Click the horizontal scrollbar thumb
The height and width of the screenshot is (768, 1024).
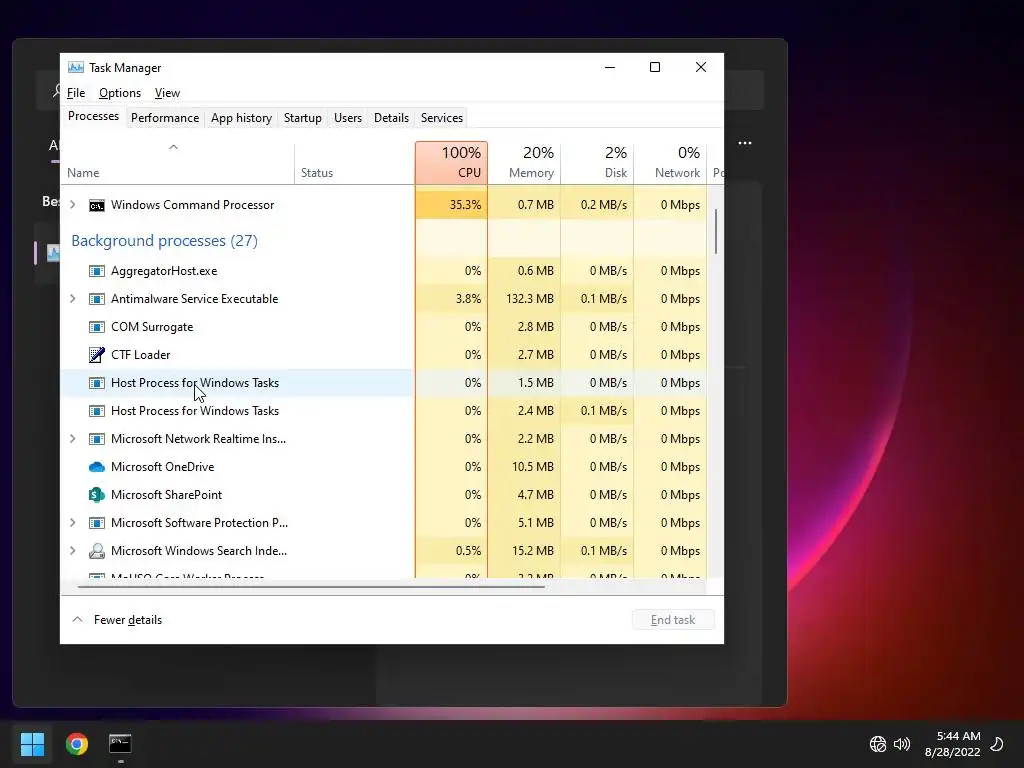pos(311,587)
